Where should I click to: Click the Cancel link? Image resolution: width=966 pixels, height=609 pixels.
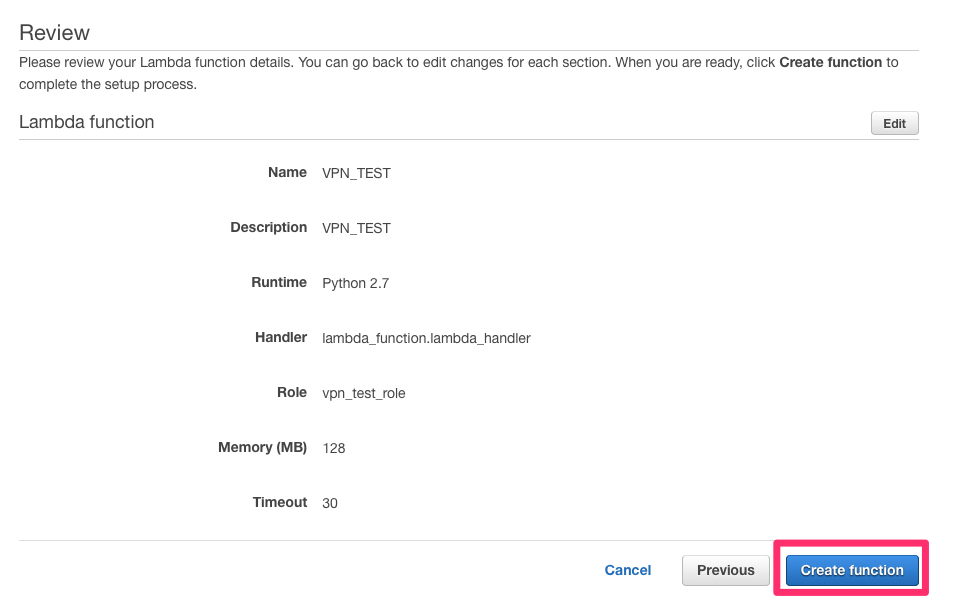tap(627, 570)
